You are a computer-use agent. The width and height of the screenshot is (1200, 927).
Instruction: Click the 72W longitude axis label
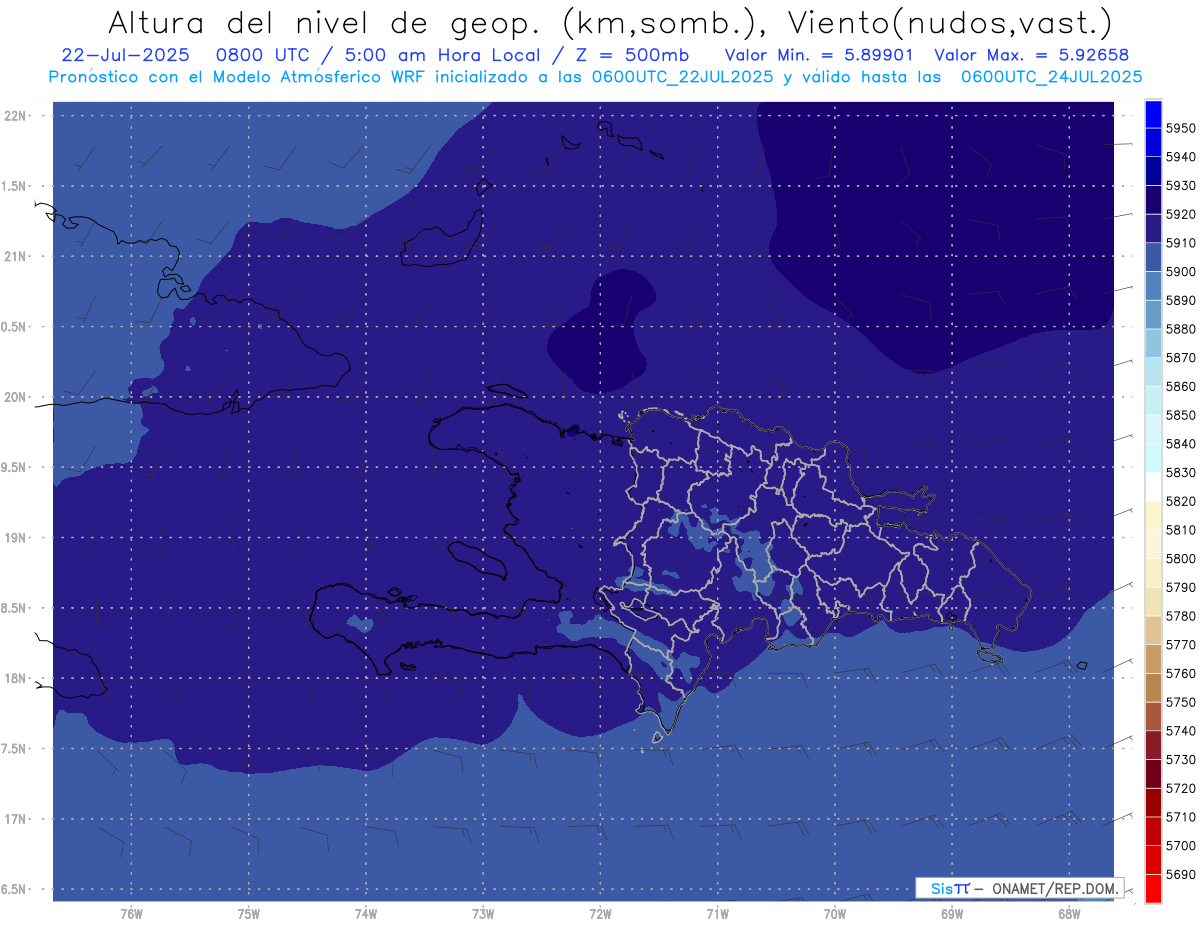(x=600, y=913)
